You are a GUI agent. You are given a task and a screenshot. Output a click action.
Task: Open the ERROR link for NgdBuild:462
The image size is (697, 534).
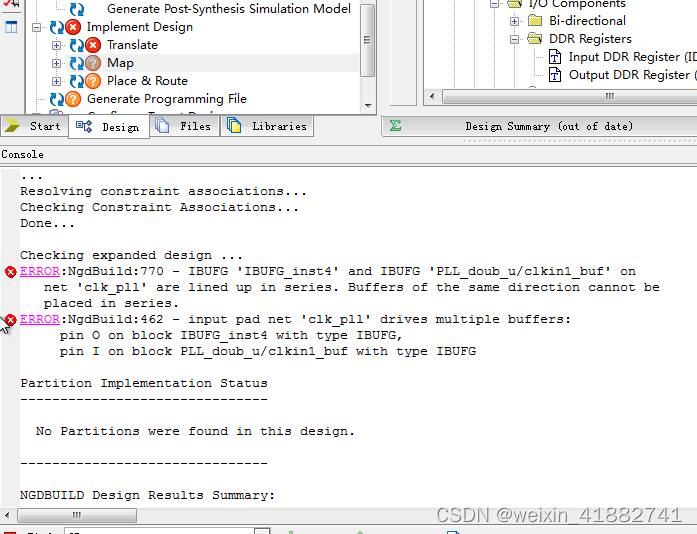point(40,319)
